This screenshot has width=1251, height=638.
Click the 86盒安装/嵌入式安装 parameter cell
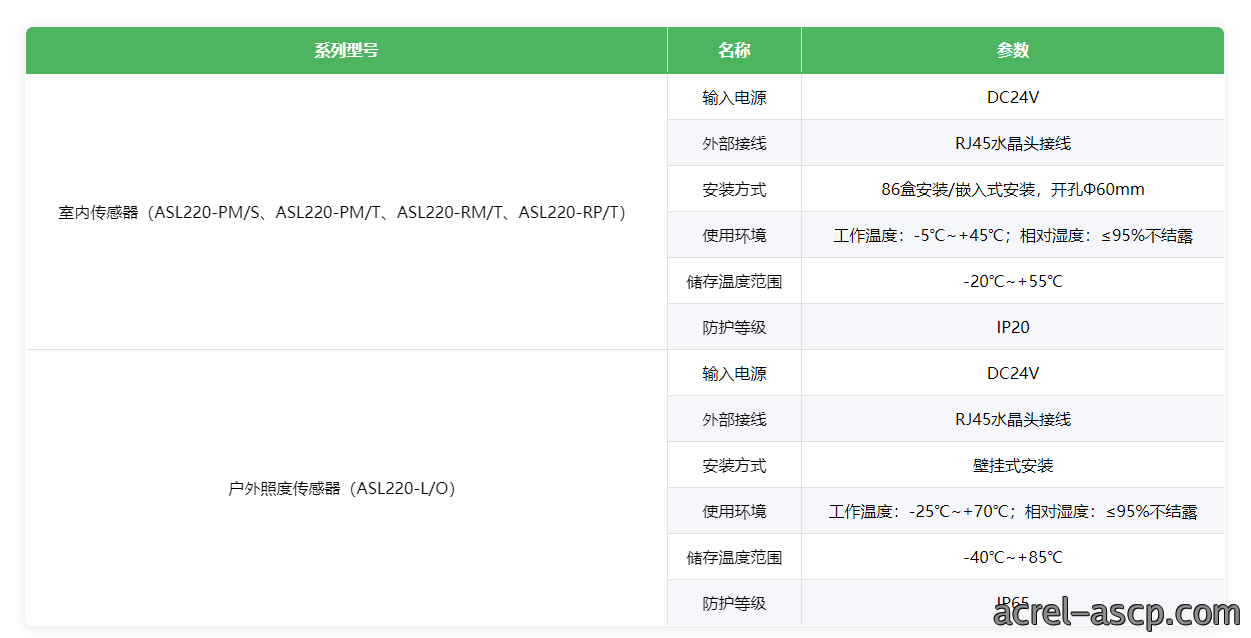pos(1013,189)
